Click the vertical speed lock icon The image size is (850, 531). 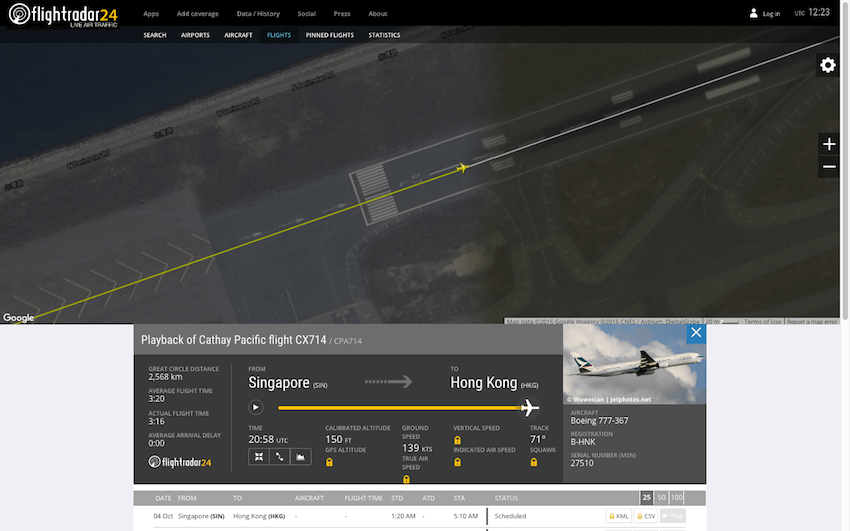(x=458, y=440)
